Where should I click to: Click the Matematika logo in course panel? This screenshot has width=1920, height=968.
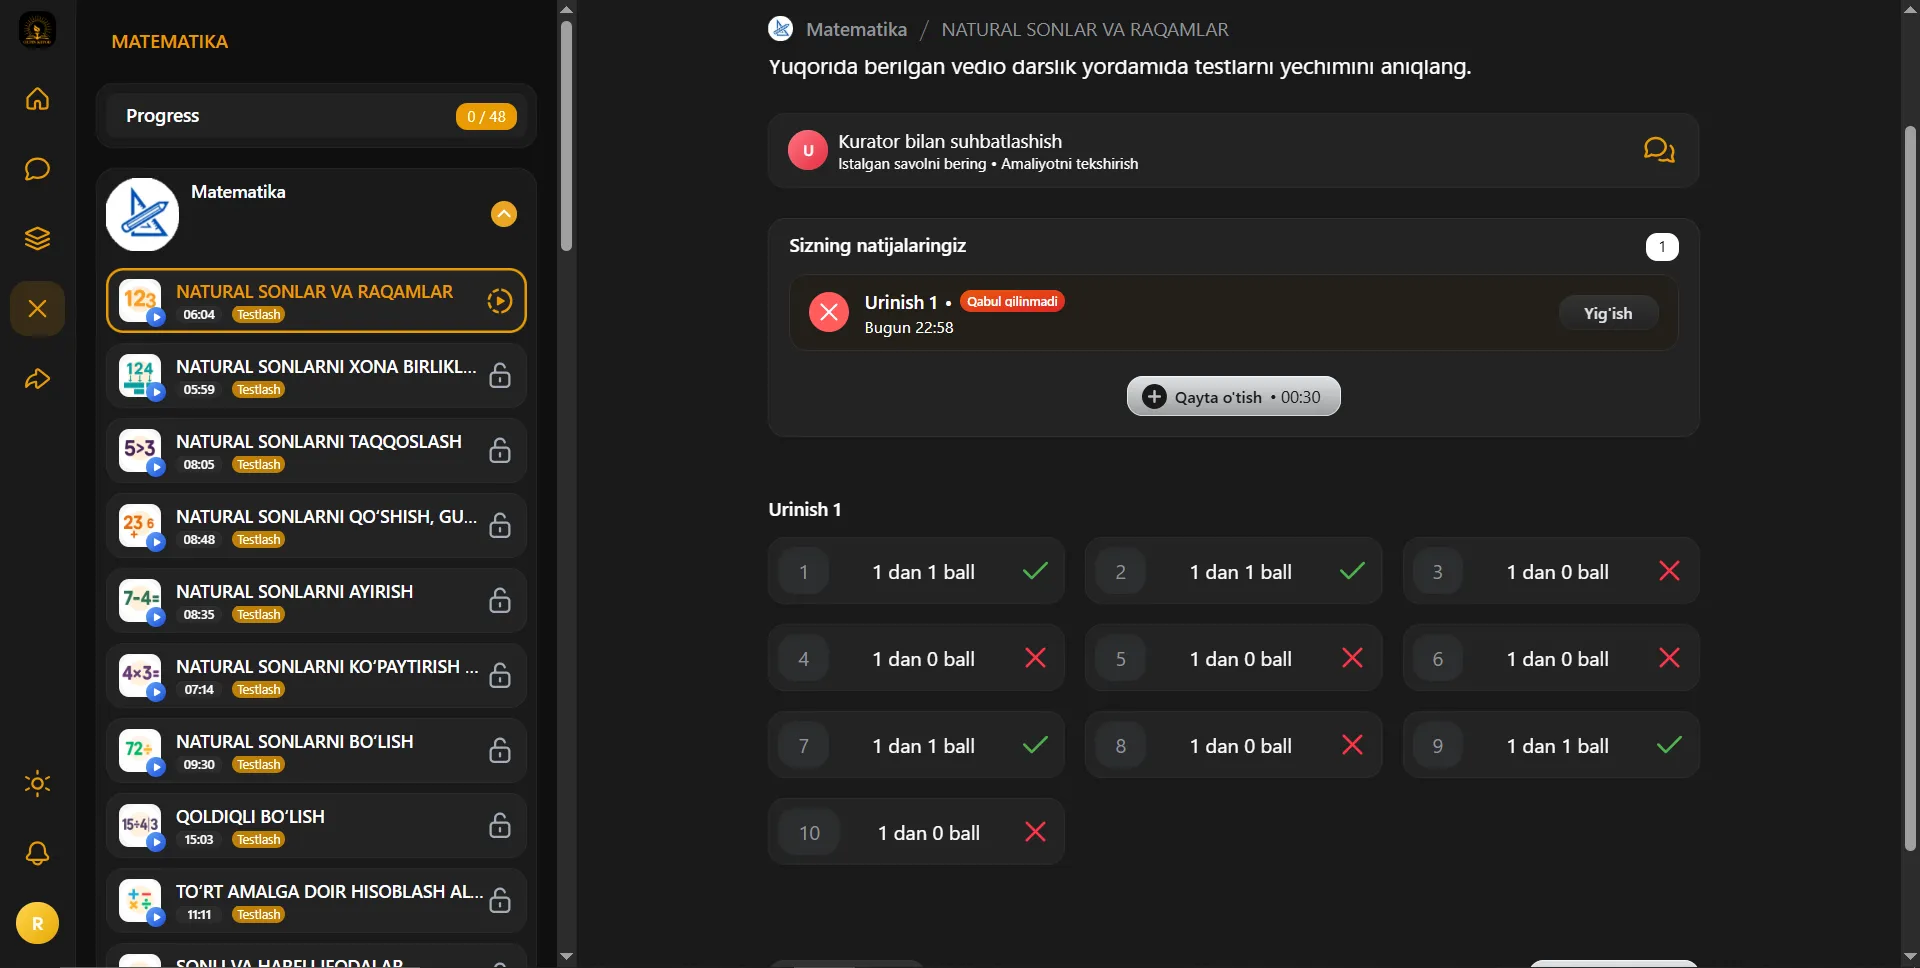[142, 214]
